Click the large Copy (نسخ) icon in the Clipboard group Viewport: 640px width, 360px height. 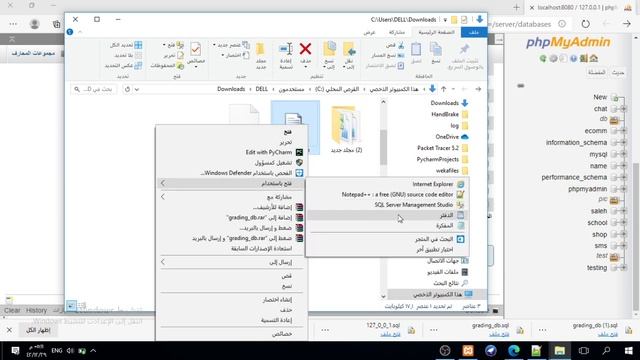(x=436, y=49)
